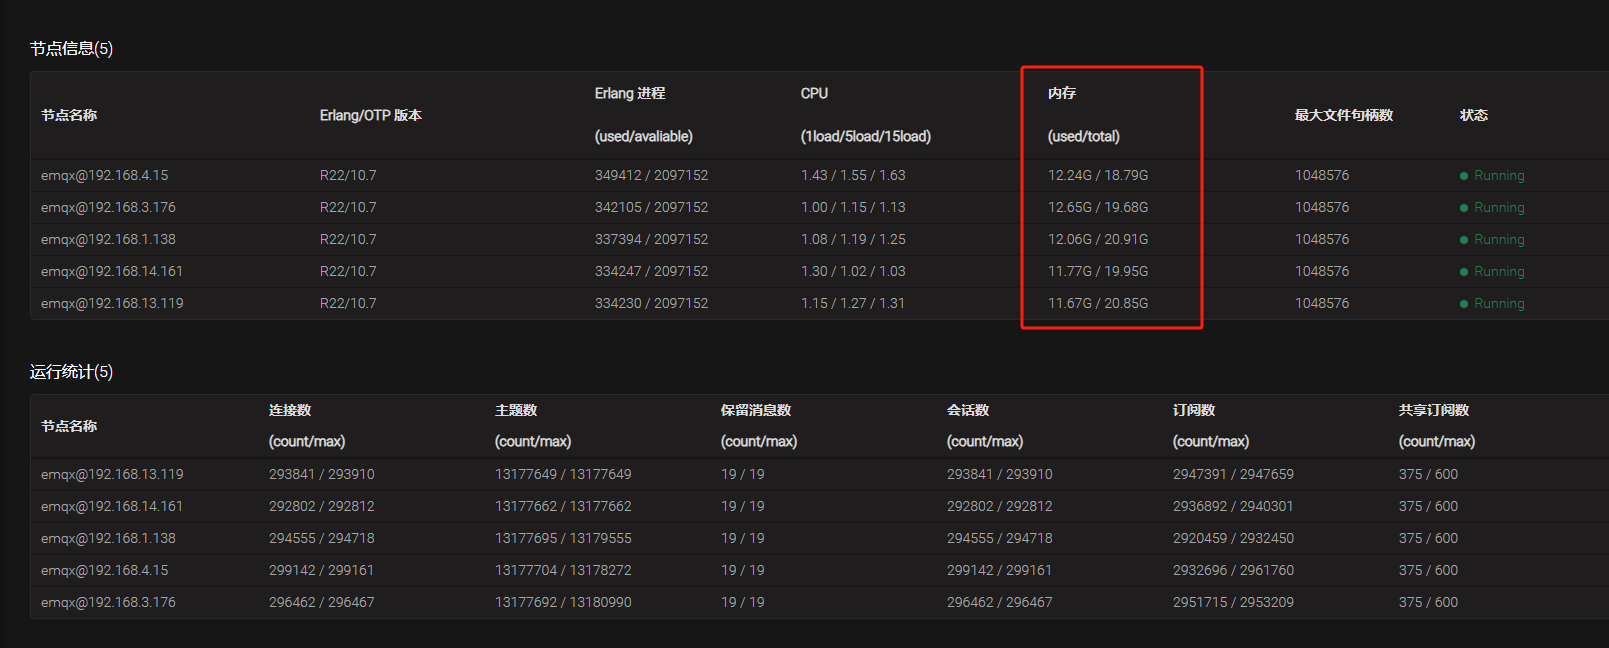Image resolution: width=1609 pixels, height=648 pixels.
Task: Click node emqx@192.168.3.176 in the running statistics table
Action: click(x=108, y=602)
